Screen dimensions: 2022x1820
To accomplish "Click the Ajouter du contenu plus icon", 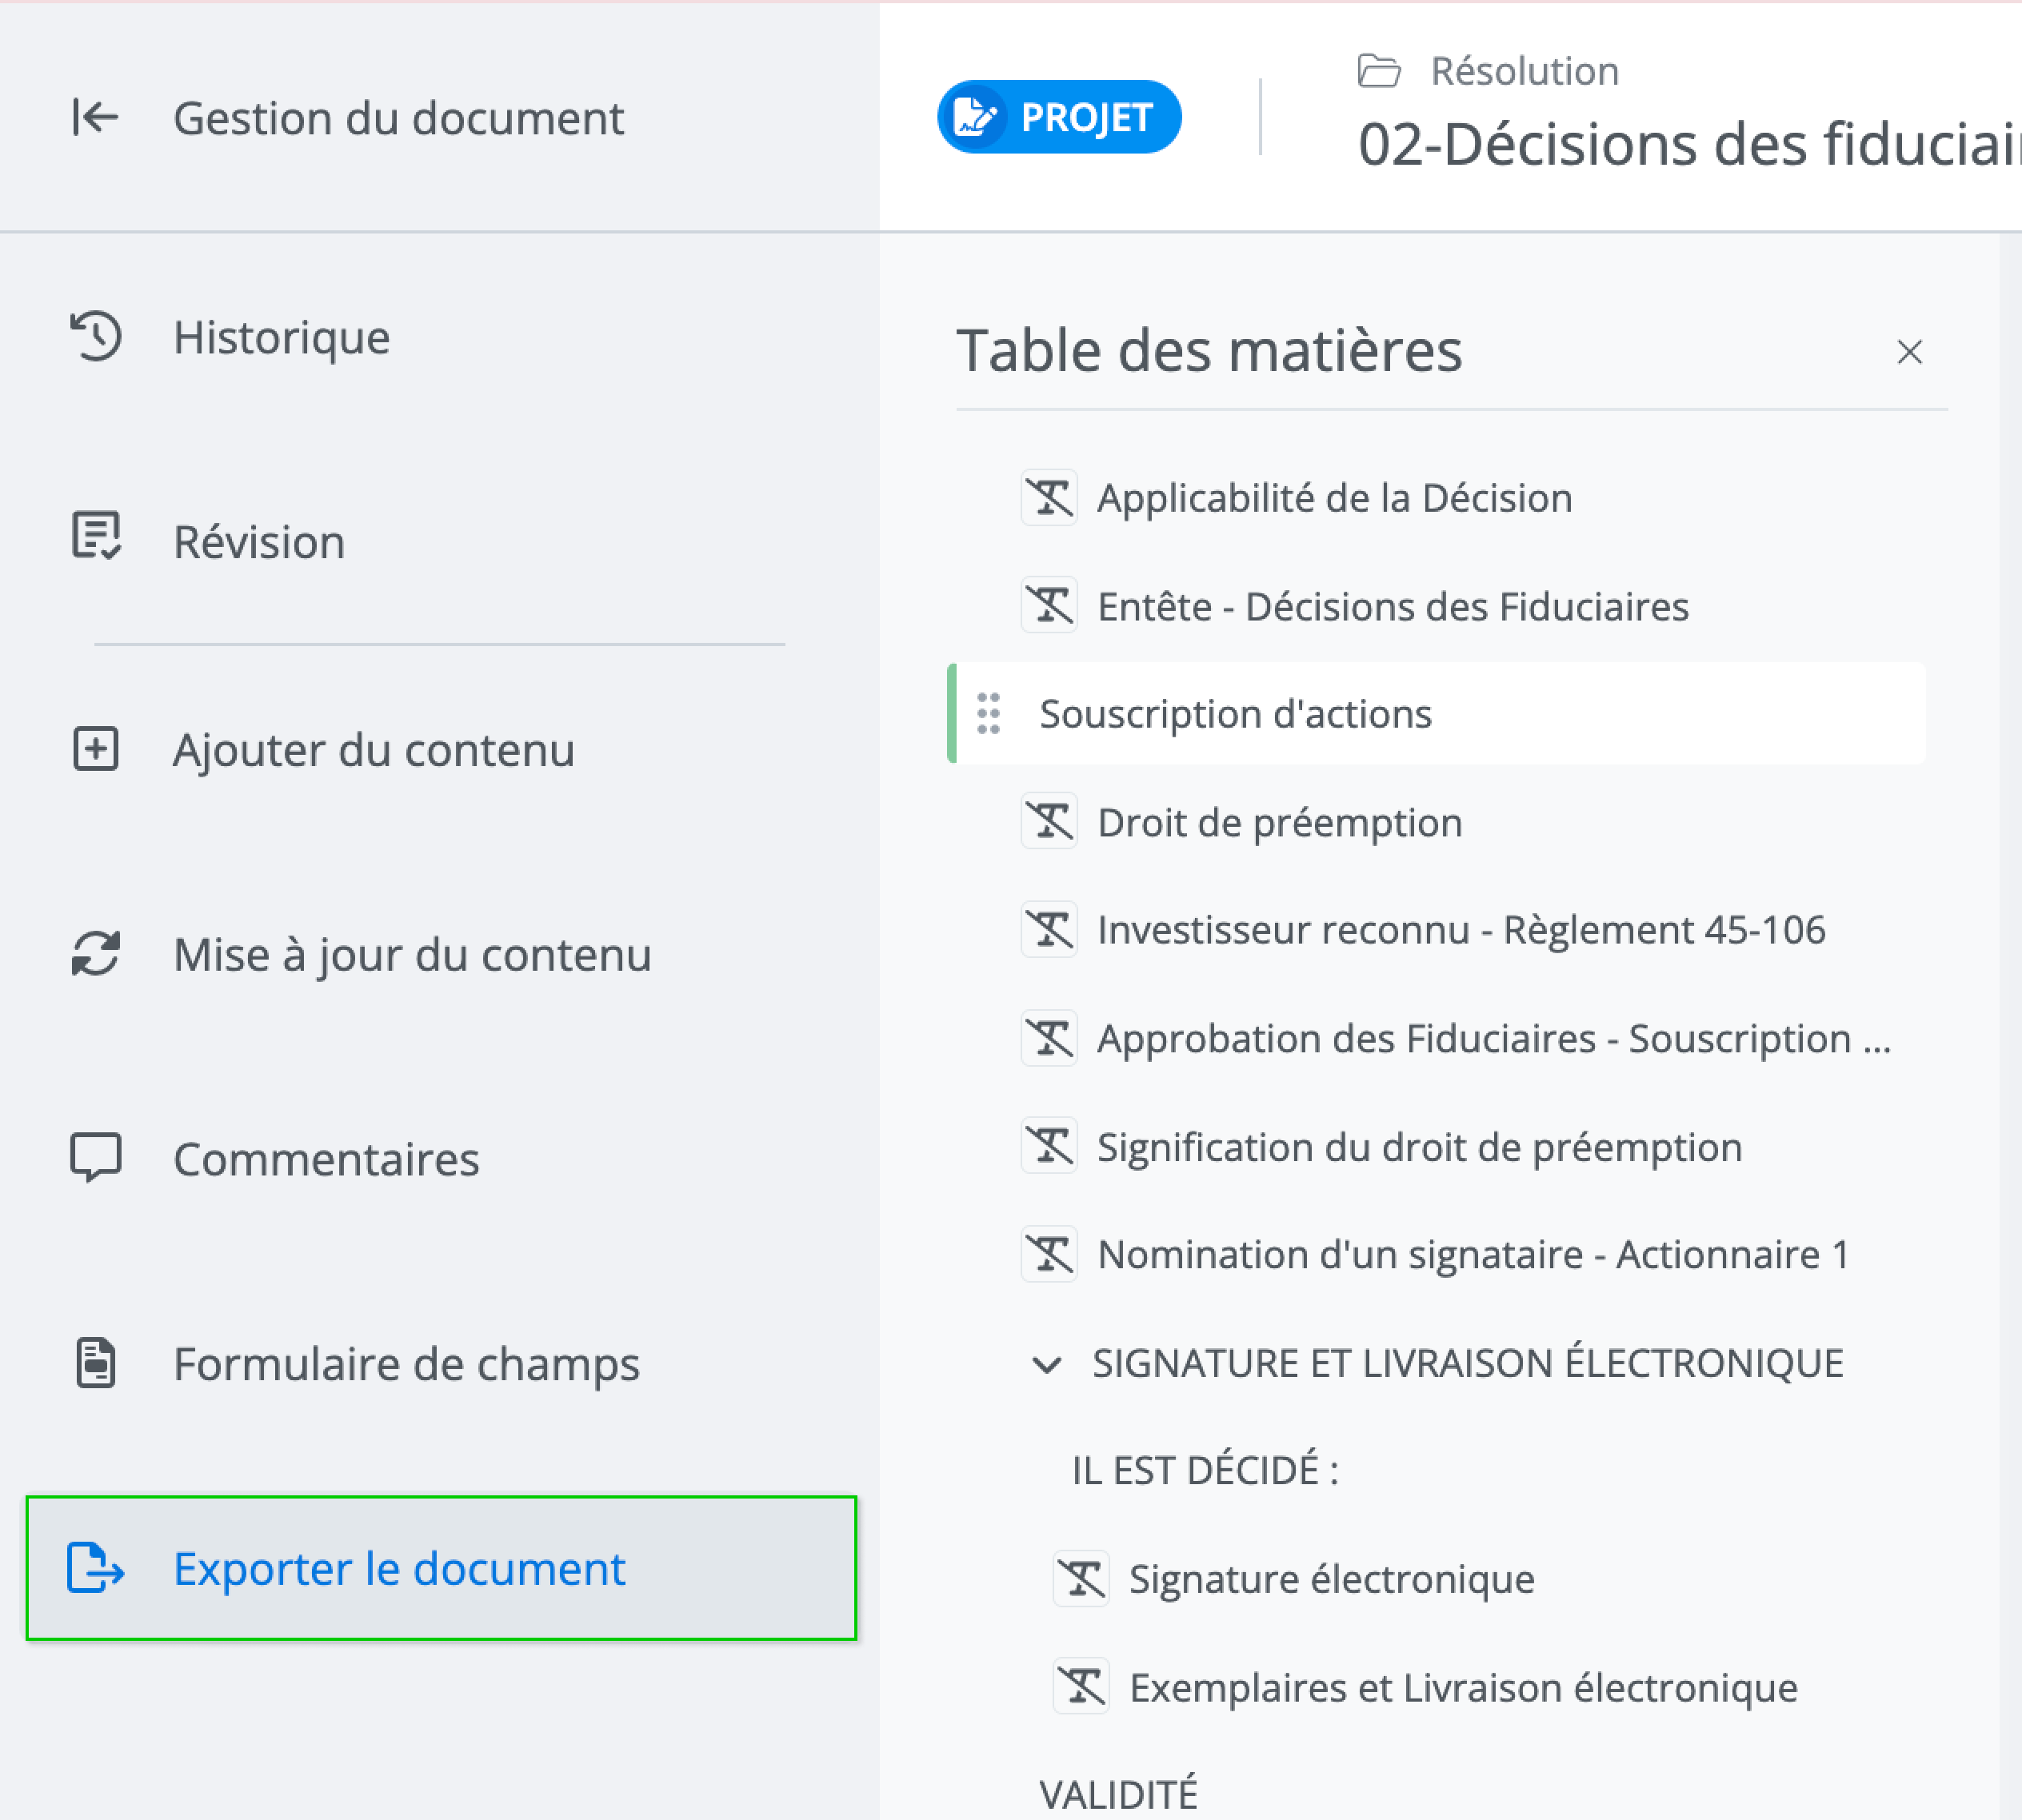I will click(x=96, y=749).
